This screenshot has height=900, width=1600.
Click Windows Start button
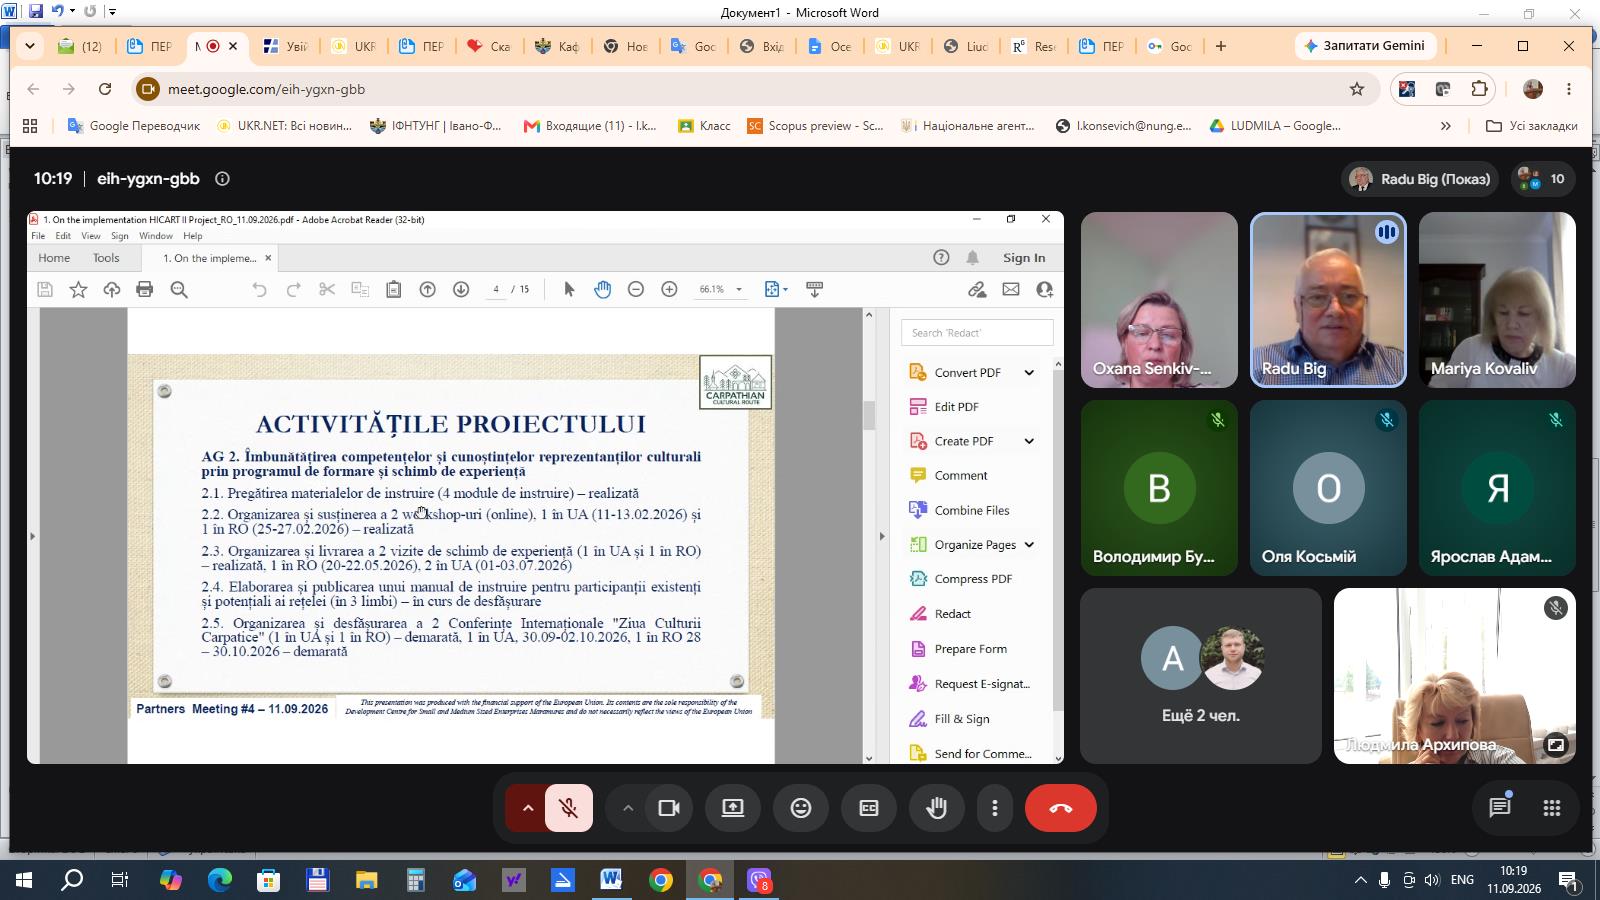click(24, 881)
